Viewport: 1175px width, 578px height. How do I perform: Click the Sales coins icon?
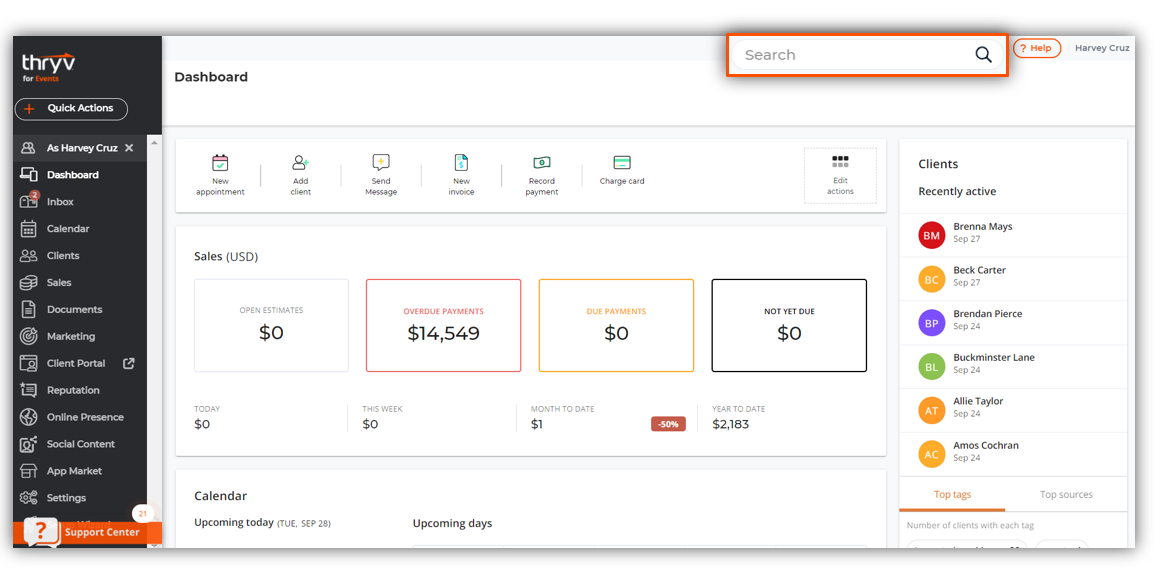click(x=28, y=283)
